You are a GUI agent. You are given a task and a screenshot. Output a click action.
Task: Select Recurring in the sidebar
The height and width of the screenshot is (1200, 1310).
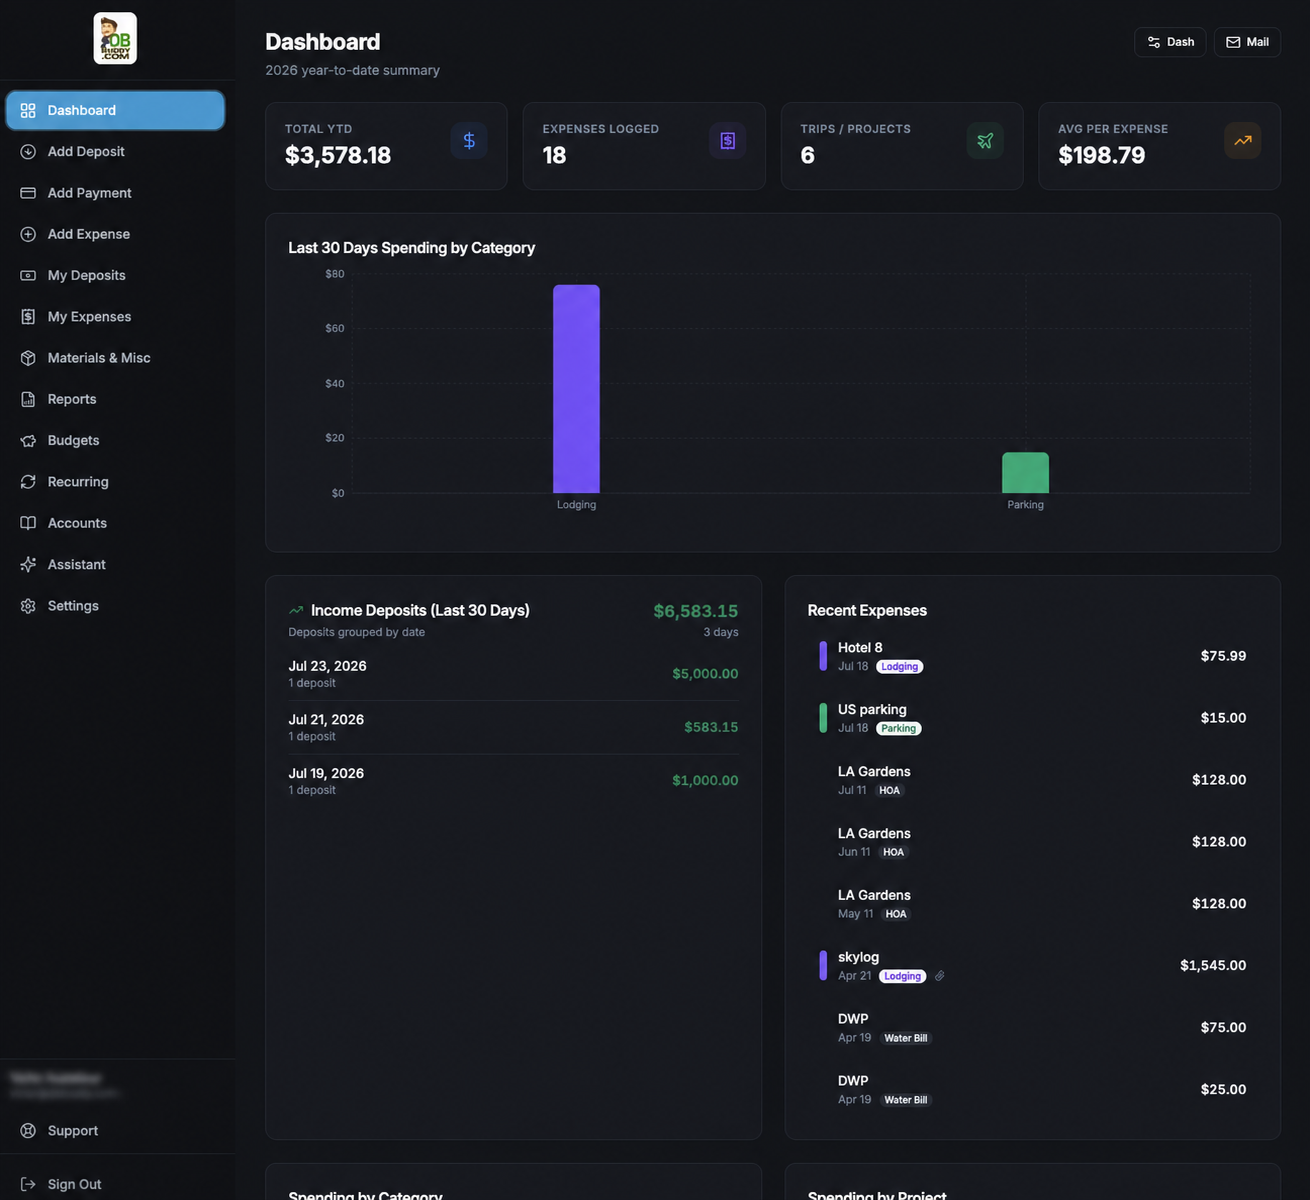(115, 481)
